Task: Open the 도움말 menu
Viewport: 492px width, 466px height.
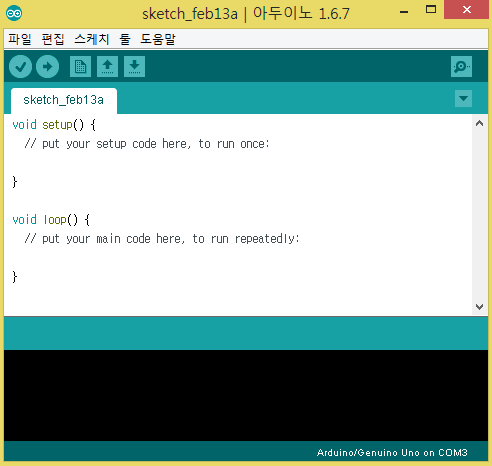Action: pos(158,39)
